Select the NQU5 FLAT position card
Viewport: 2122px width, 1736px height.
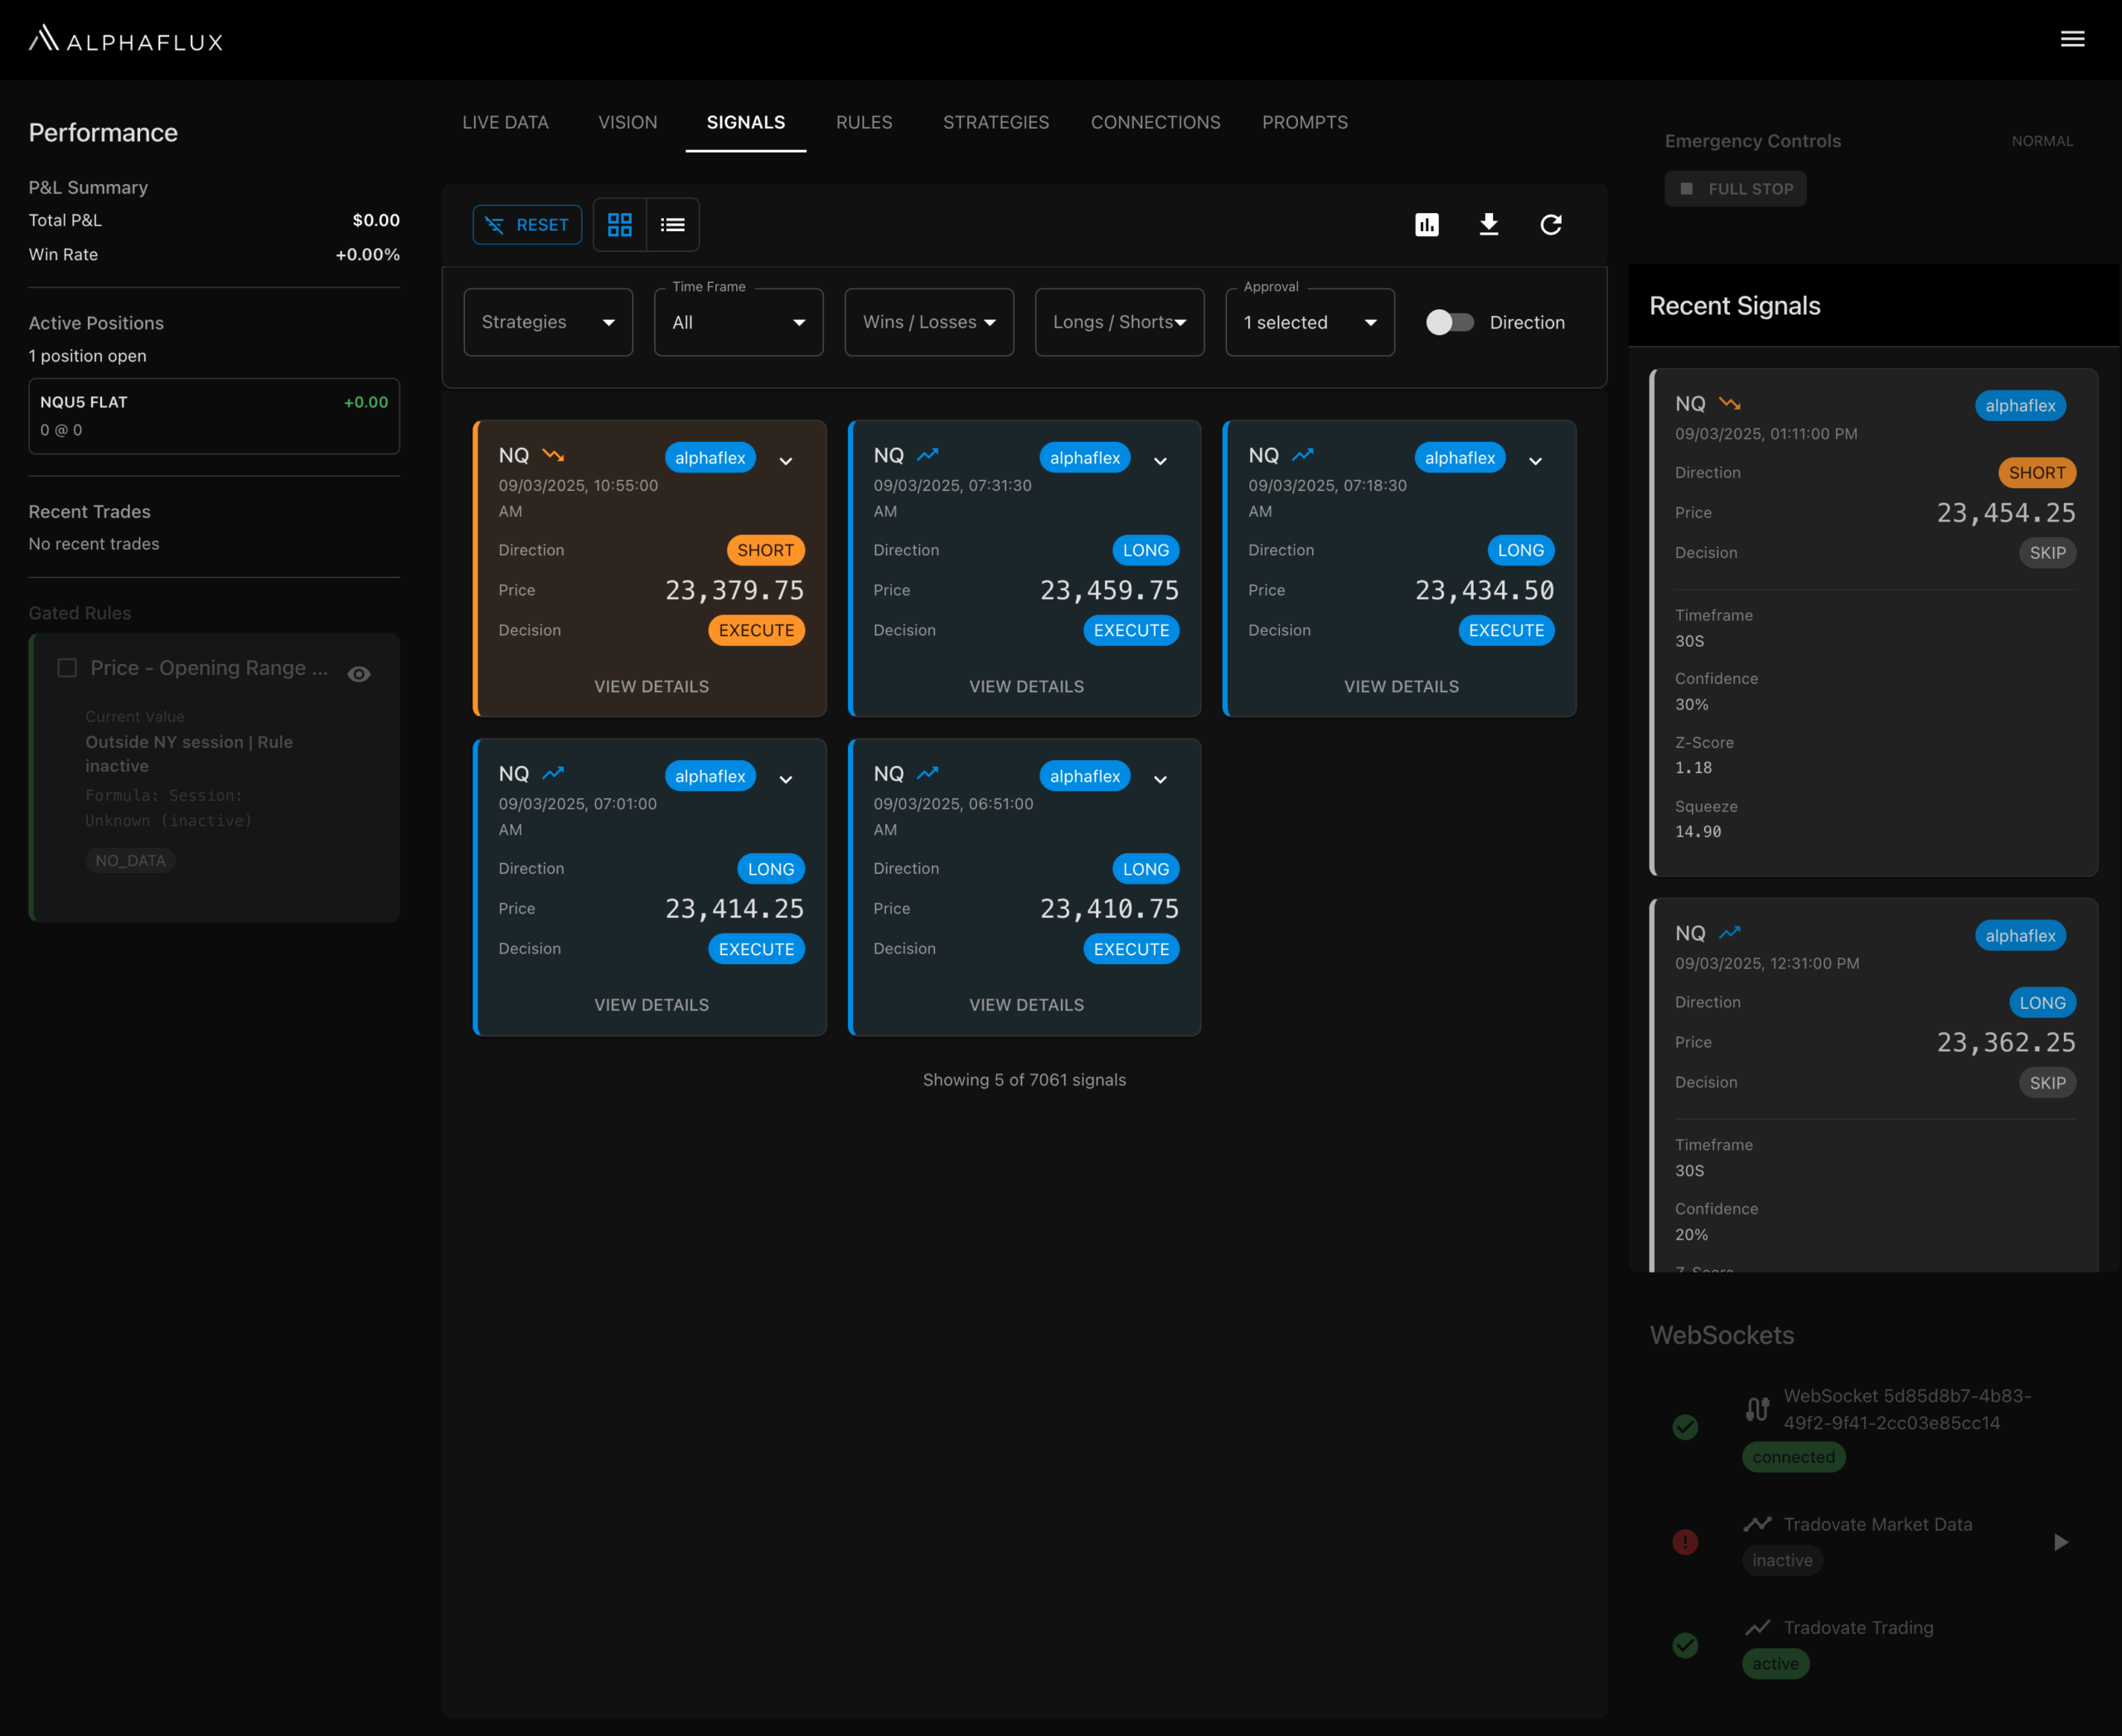pos(214,416)
